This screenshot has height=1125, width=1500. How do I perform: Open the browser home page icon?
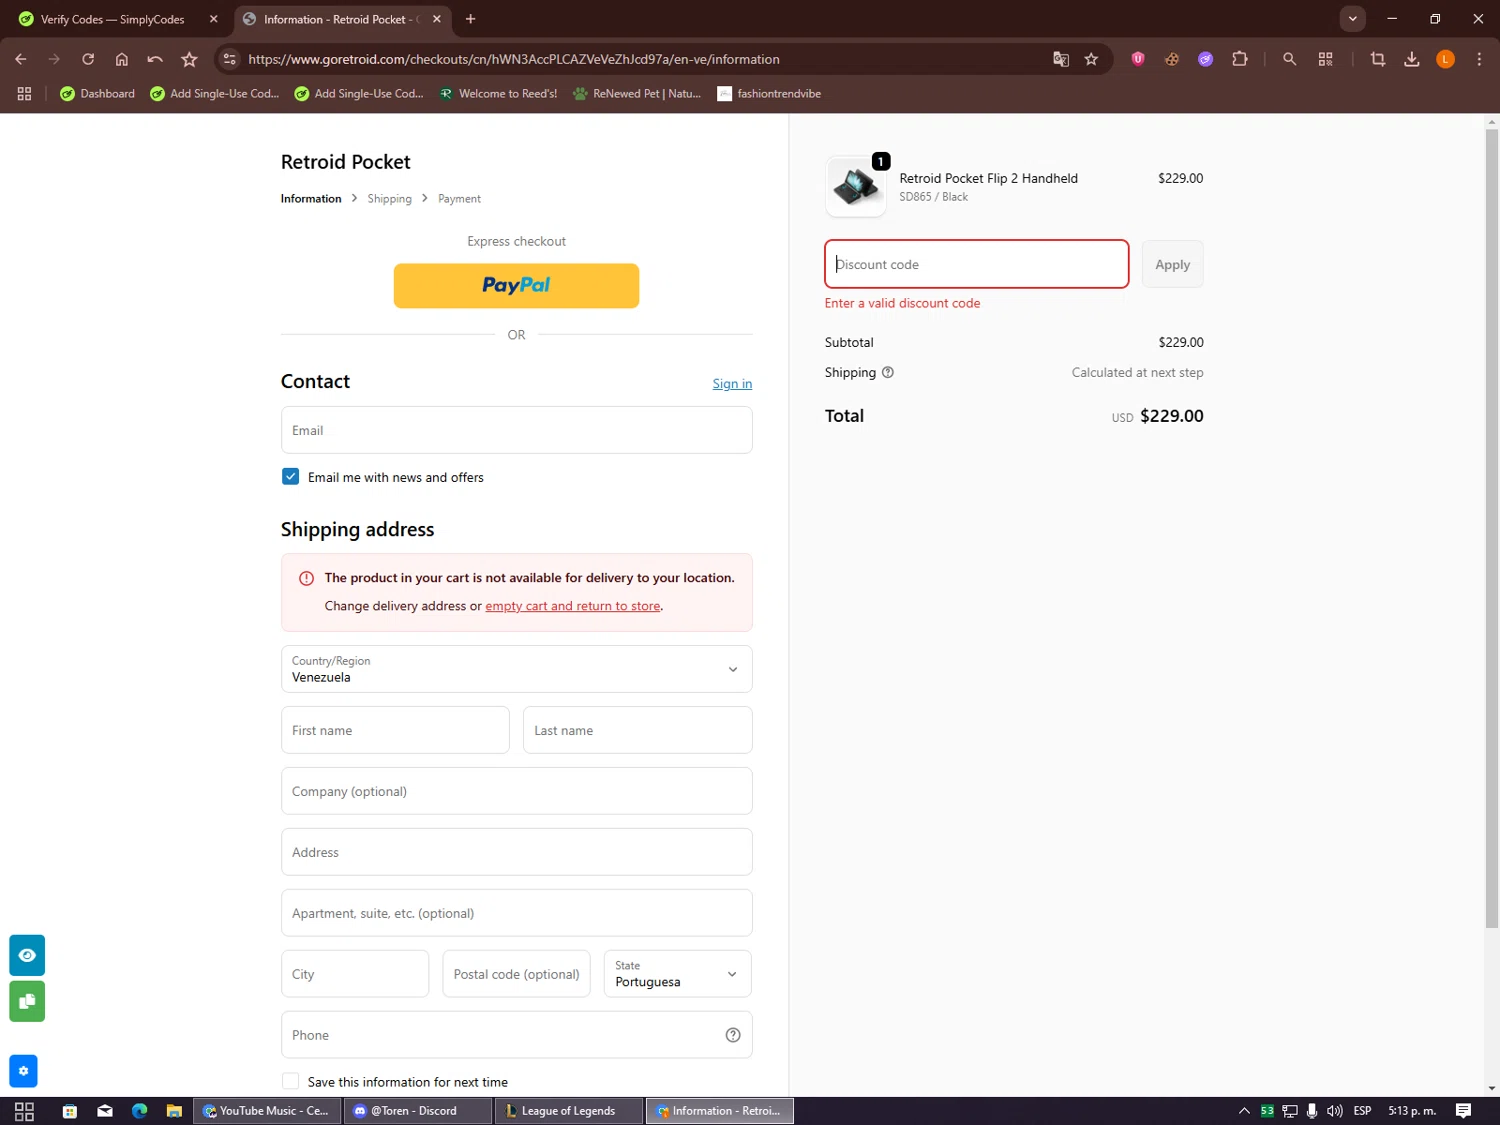click(x=122, y=59)
